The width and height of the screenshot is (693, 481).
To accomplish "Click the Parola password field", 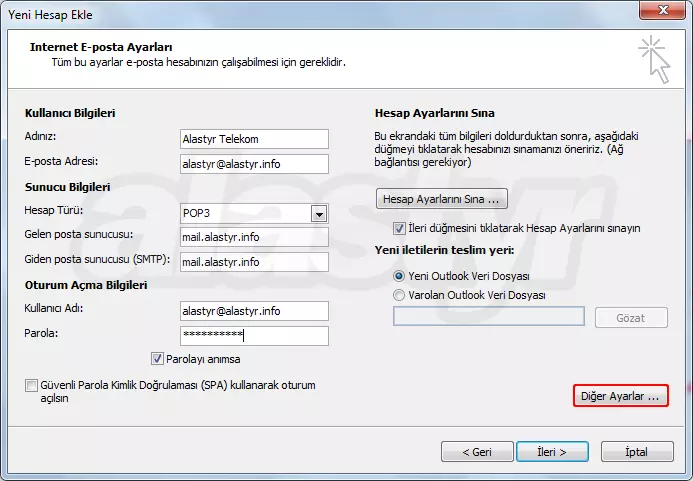I will (254, 336).
